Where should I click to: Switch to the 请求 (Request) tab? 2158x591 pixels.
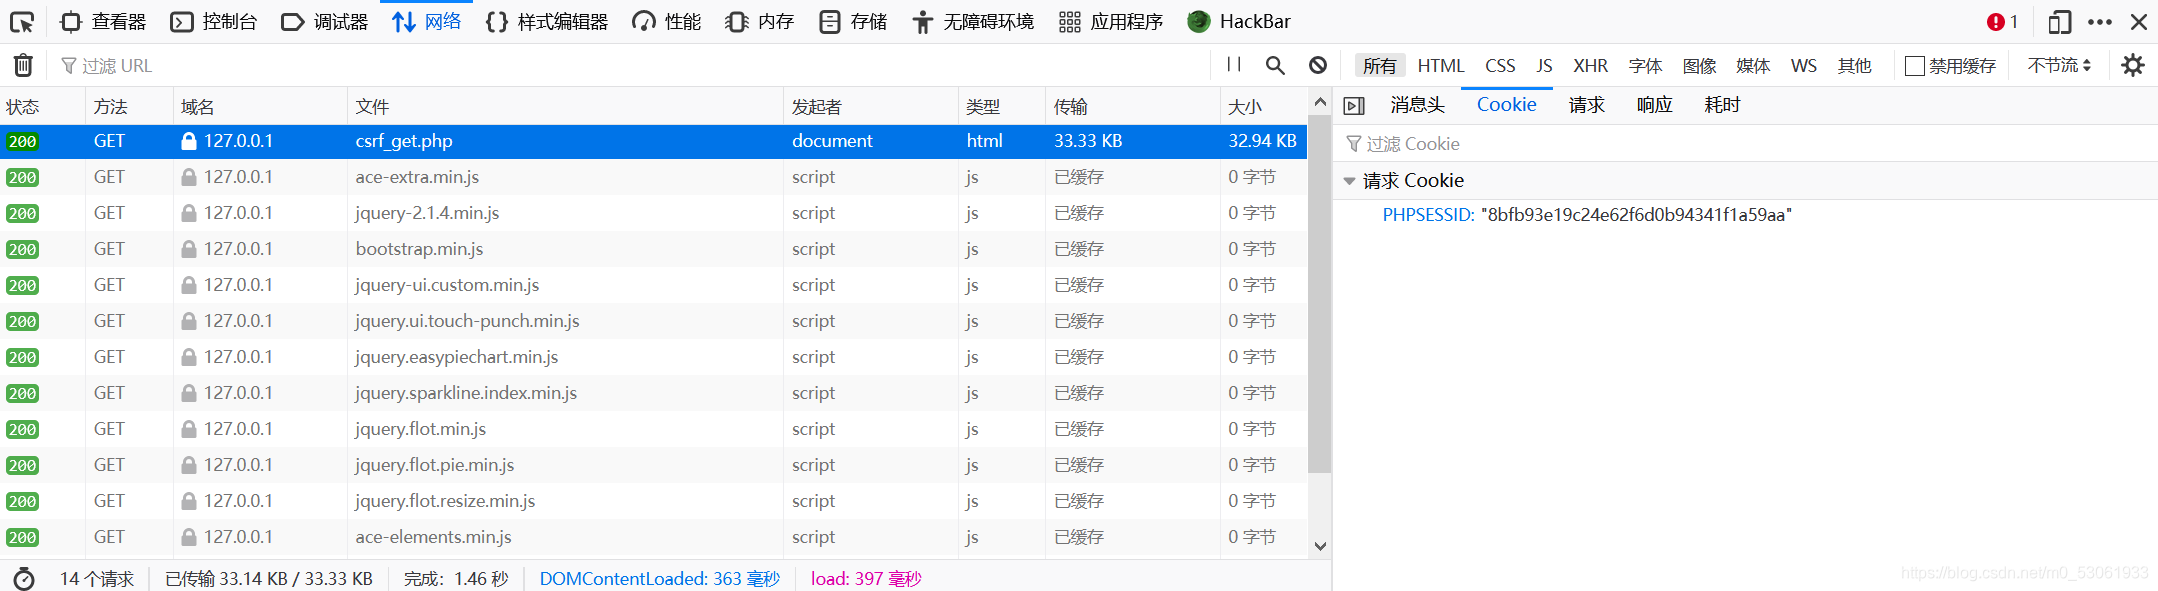(1586, 105)
